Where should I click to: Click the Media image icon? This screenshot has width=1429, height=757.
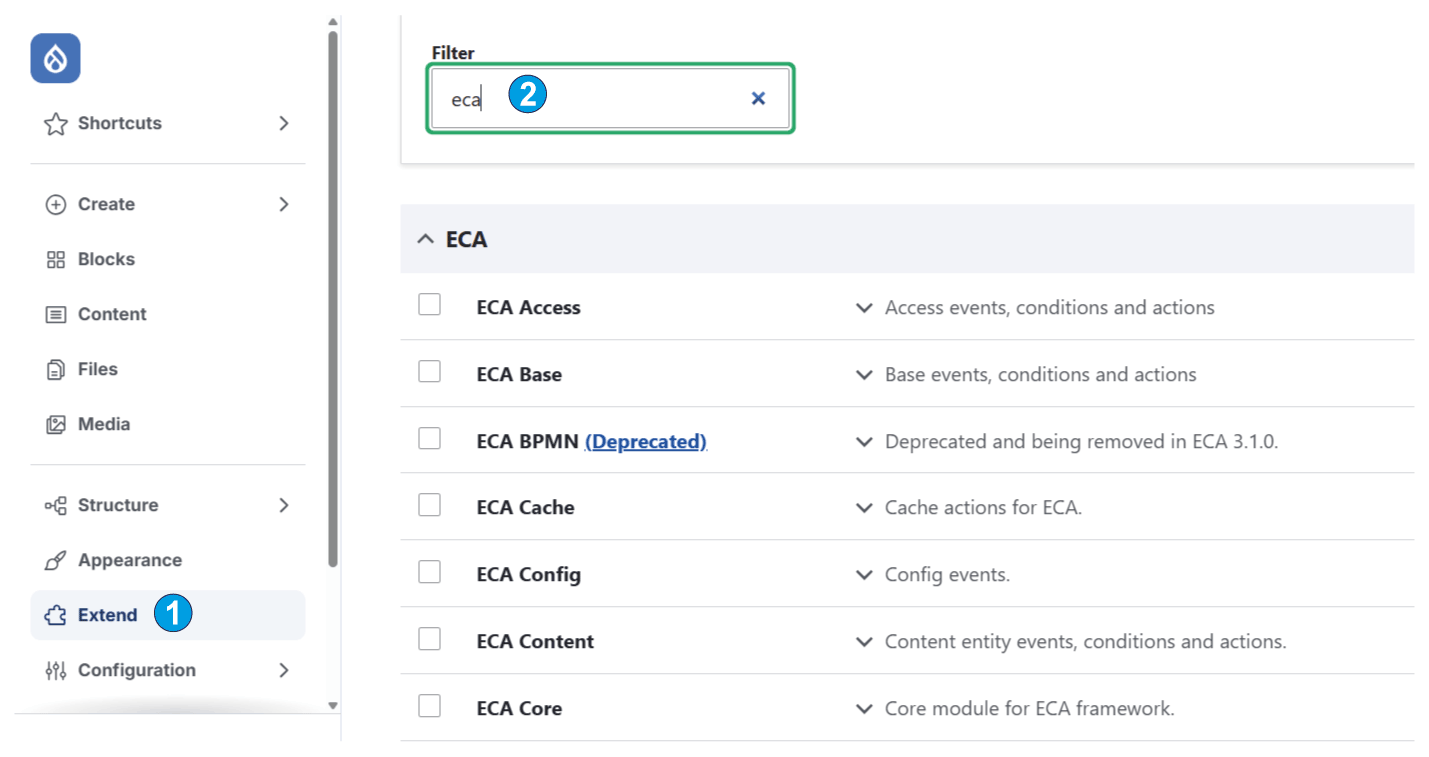click(56, 424)
